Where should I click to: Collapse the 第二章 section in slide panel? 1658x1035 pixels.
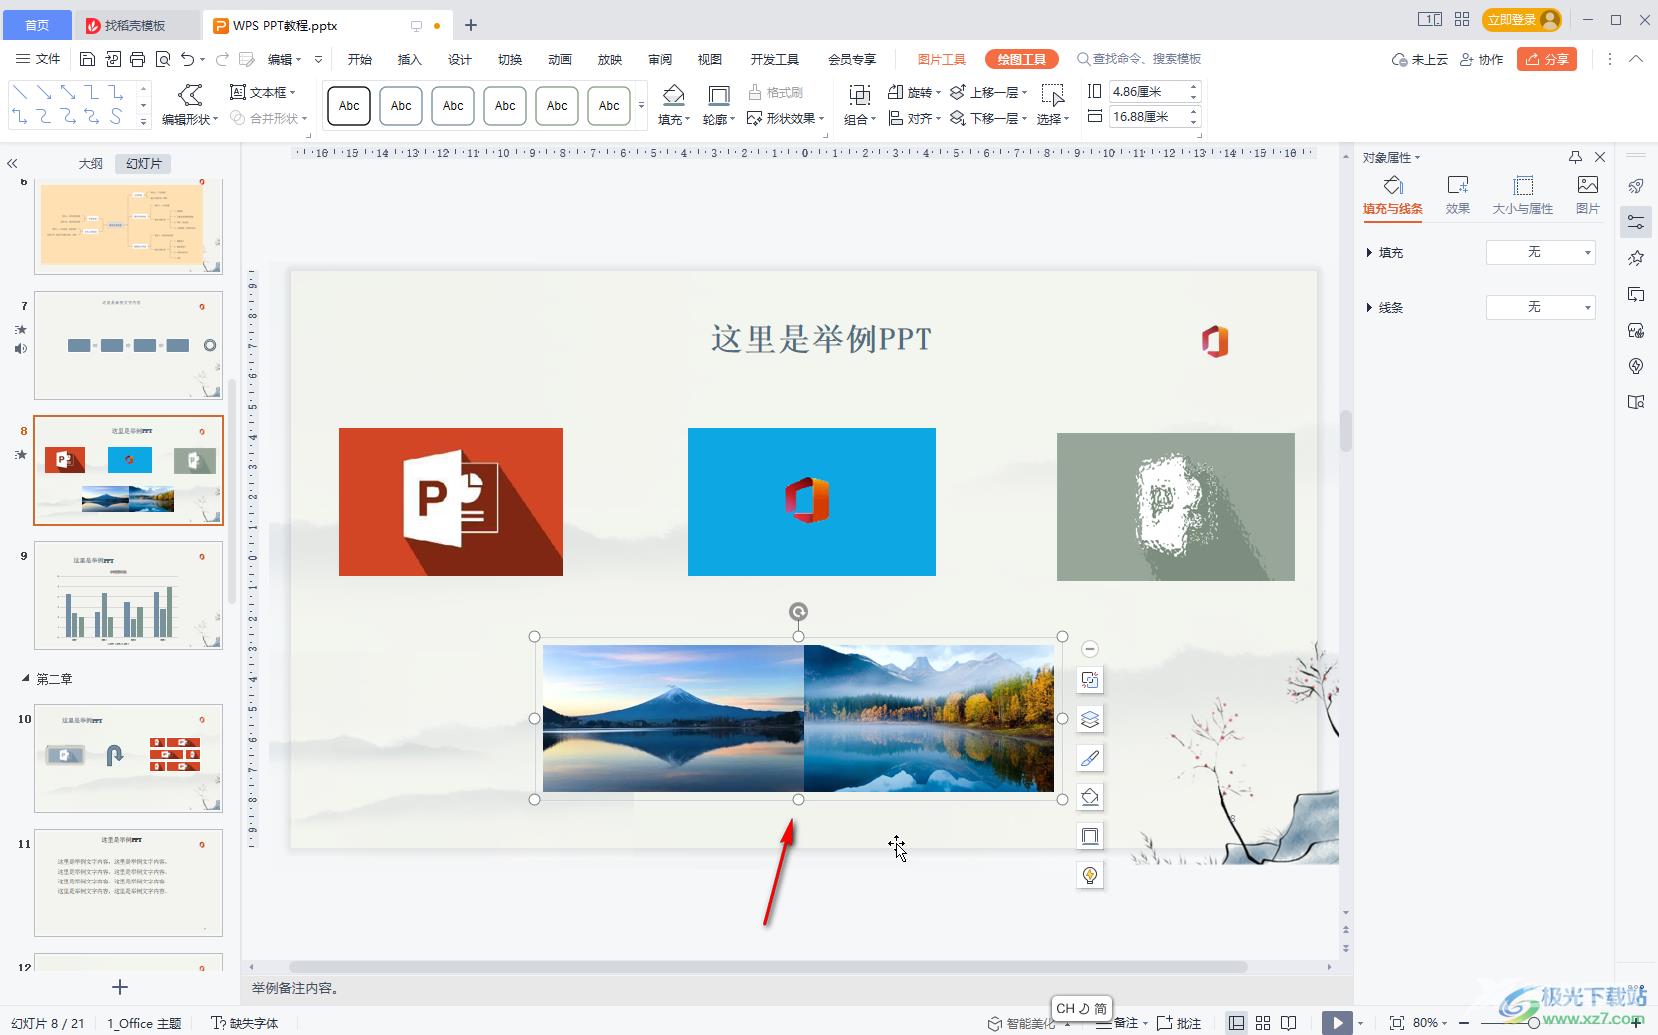25,678
